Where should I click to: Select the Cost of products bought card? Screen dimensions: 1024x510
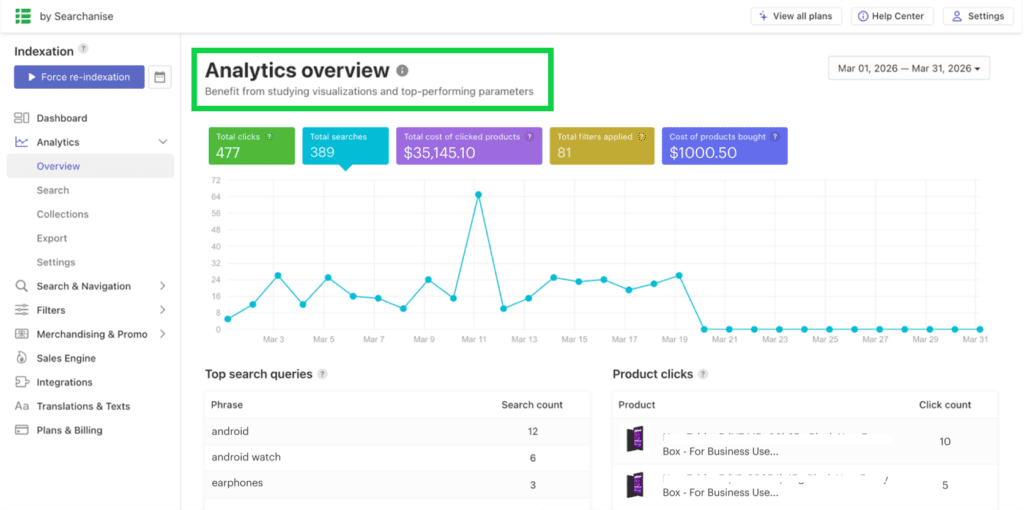click(x=725, y=146)
